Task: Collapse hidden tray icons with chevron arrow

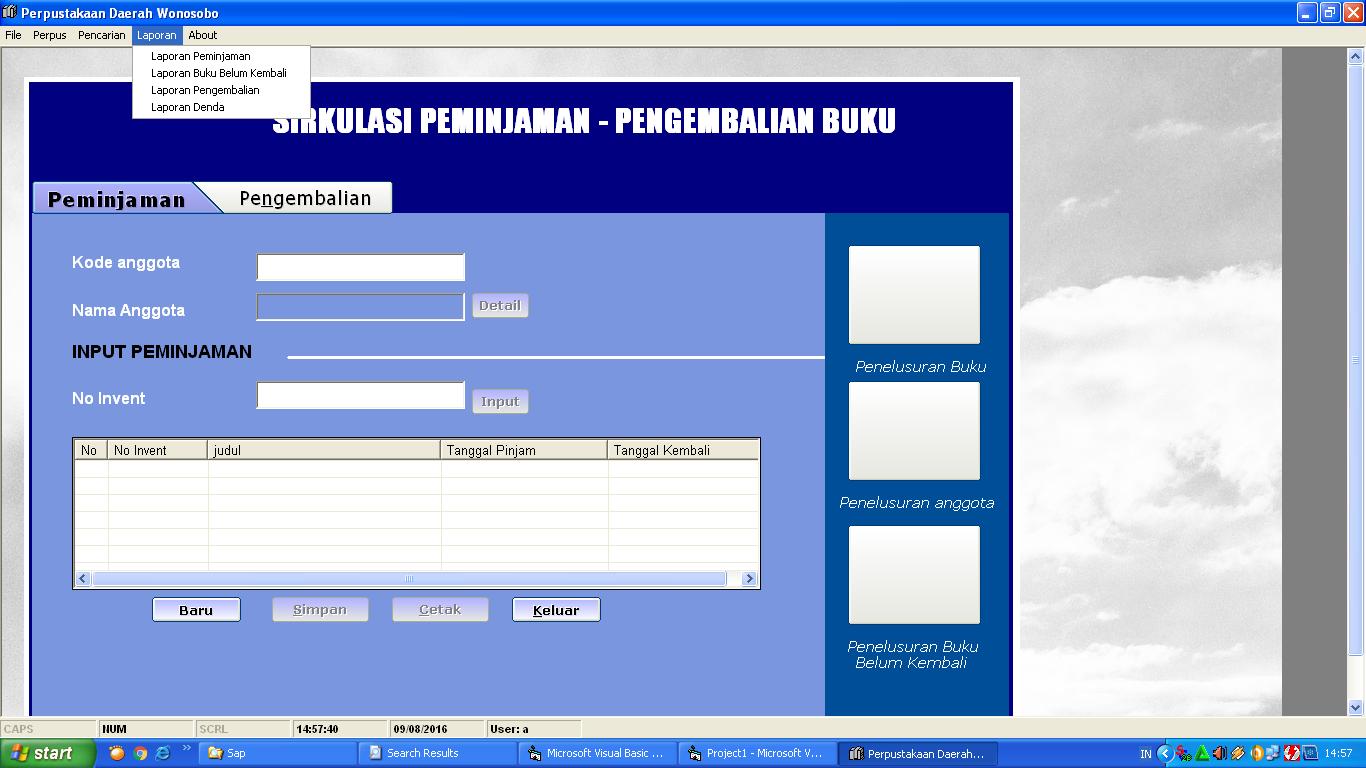Action: pos(1166,753)
